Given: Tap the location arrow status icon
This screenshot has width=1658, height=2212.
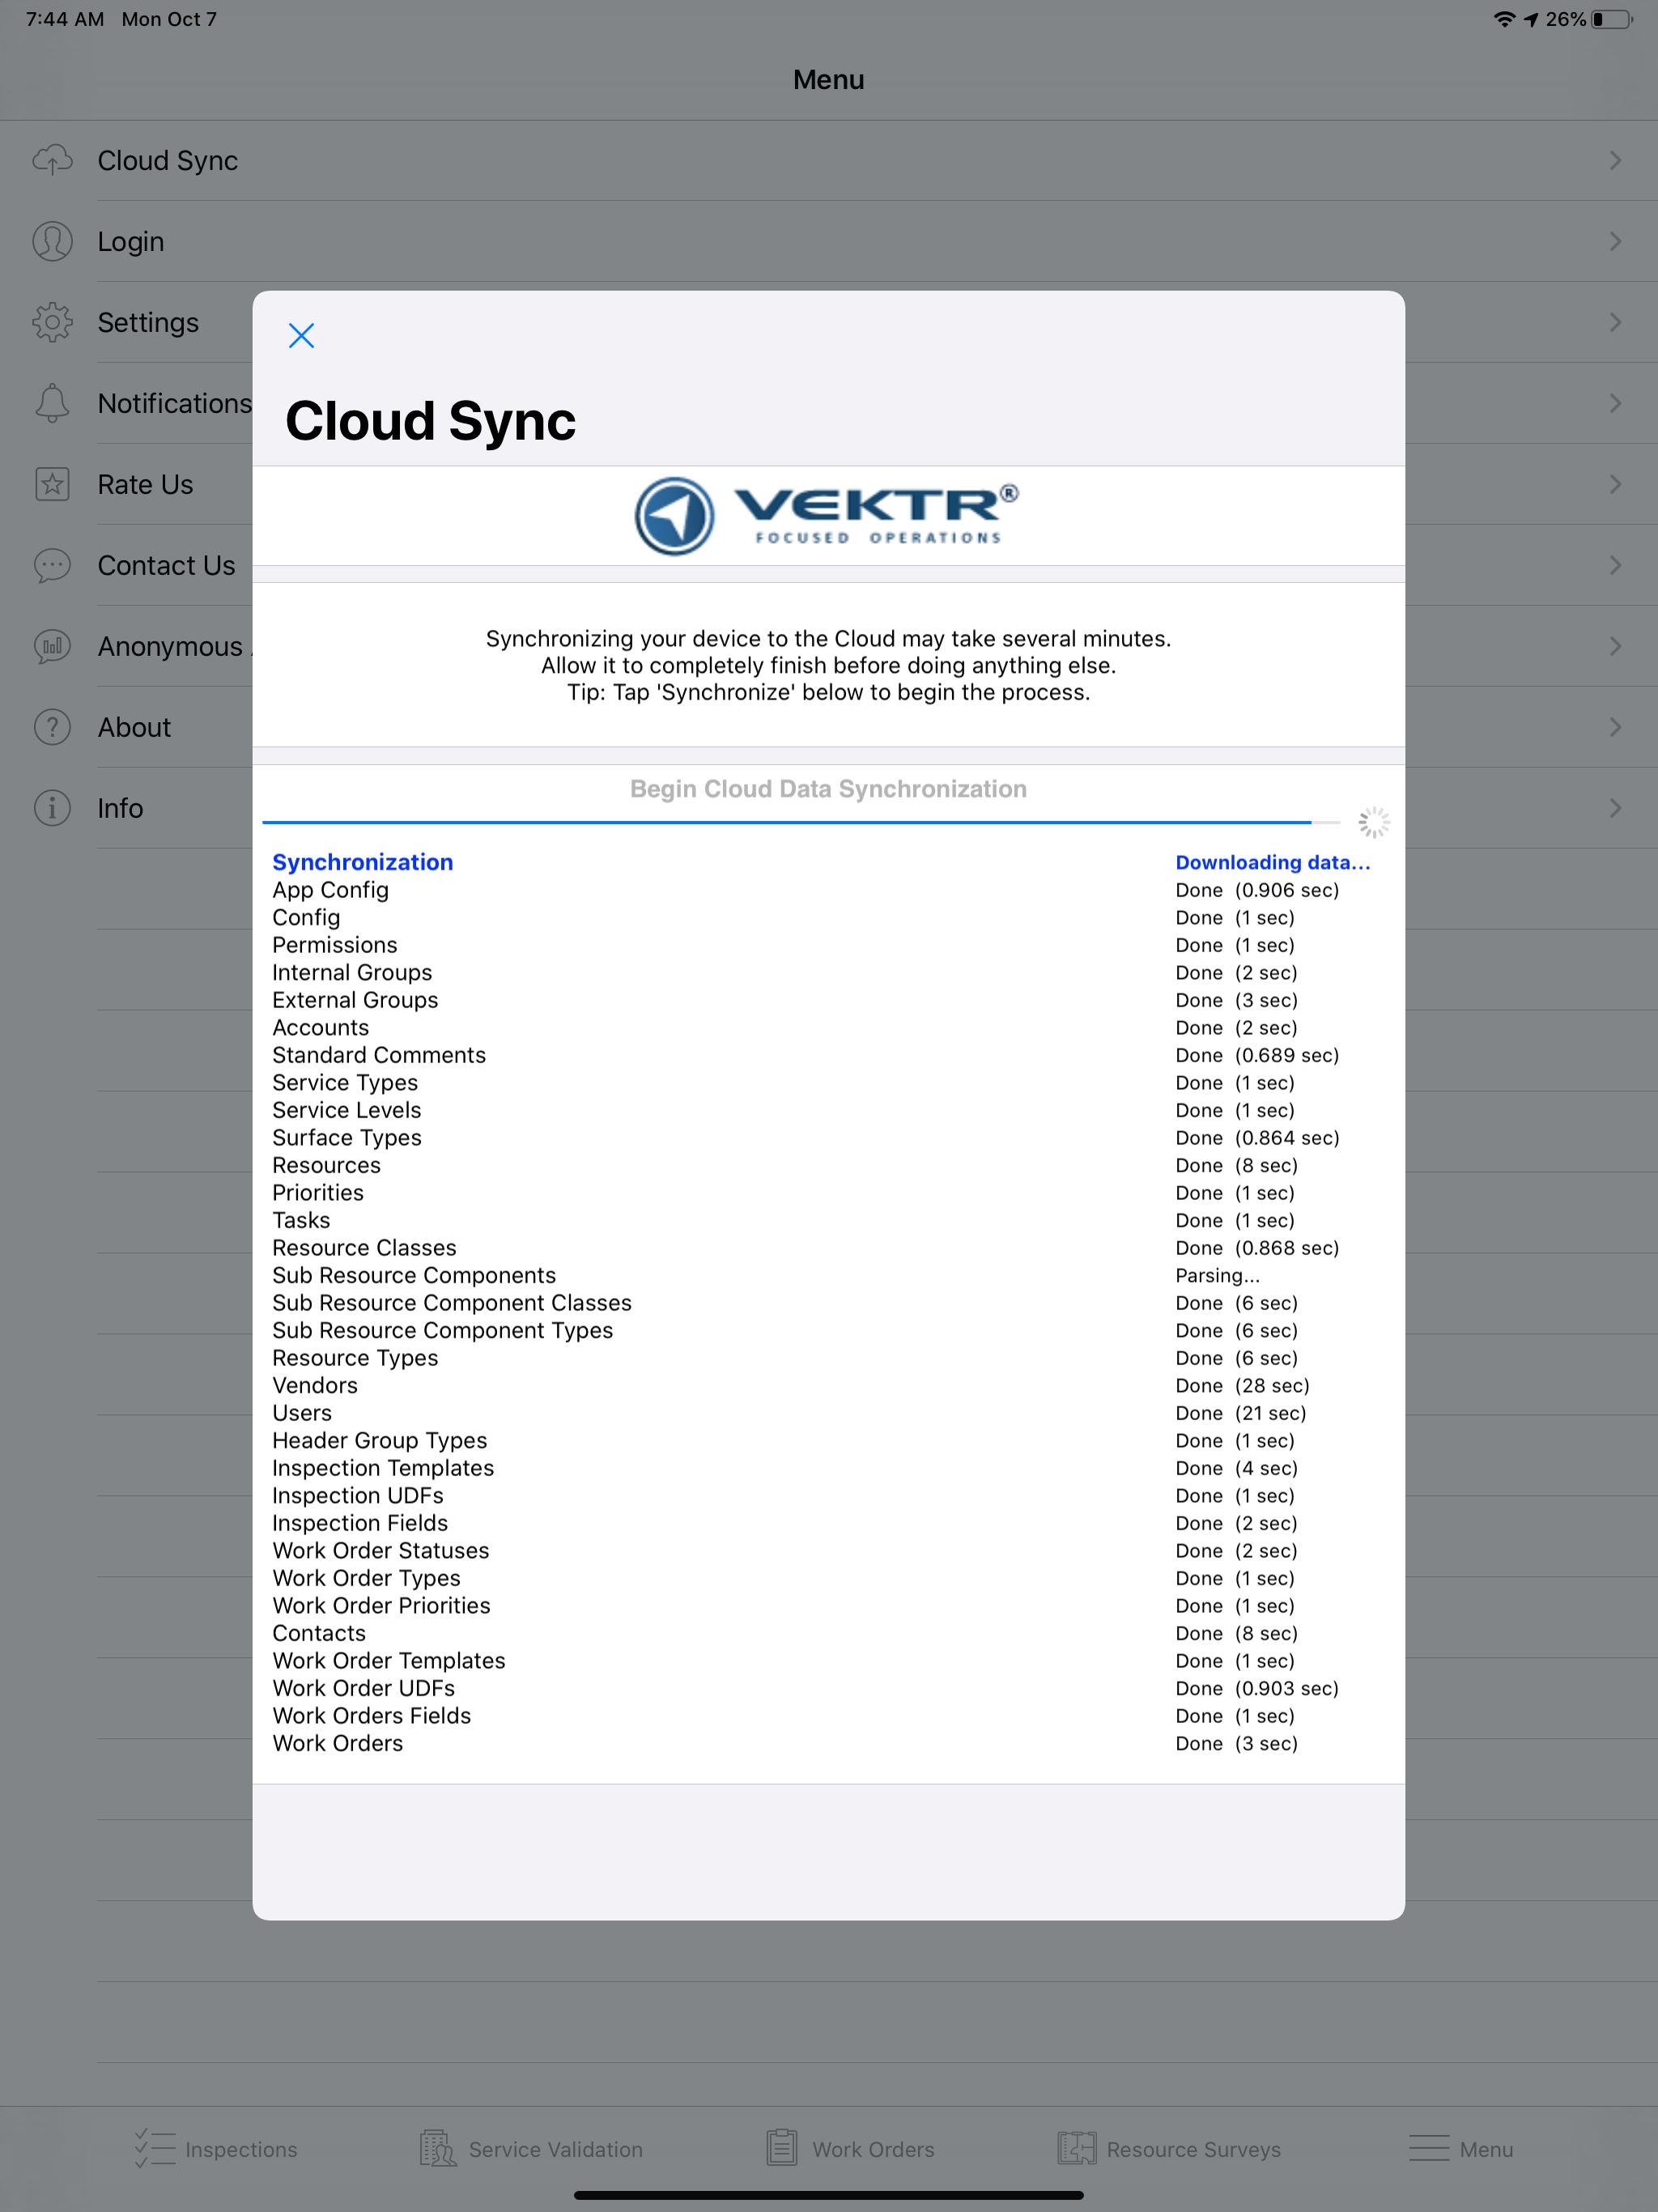Looking at the screenshot, I should (x=1531, y=19).
